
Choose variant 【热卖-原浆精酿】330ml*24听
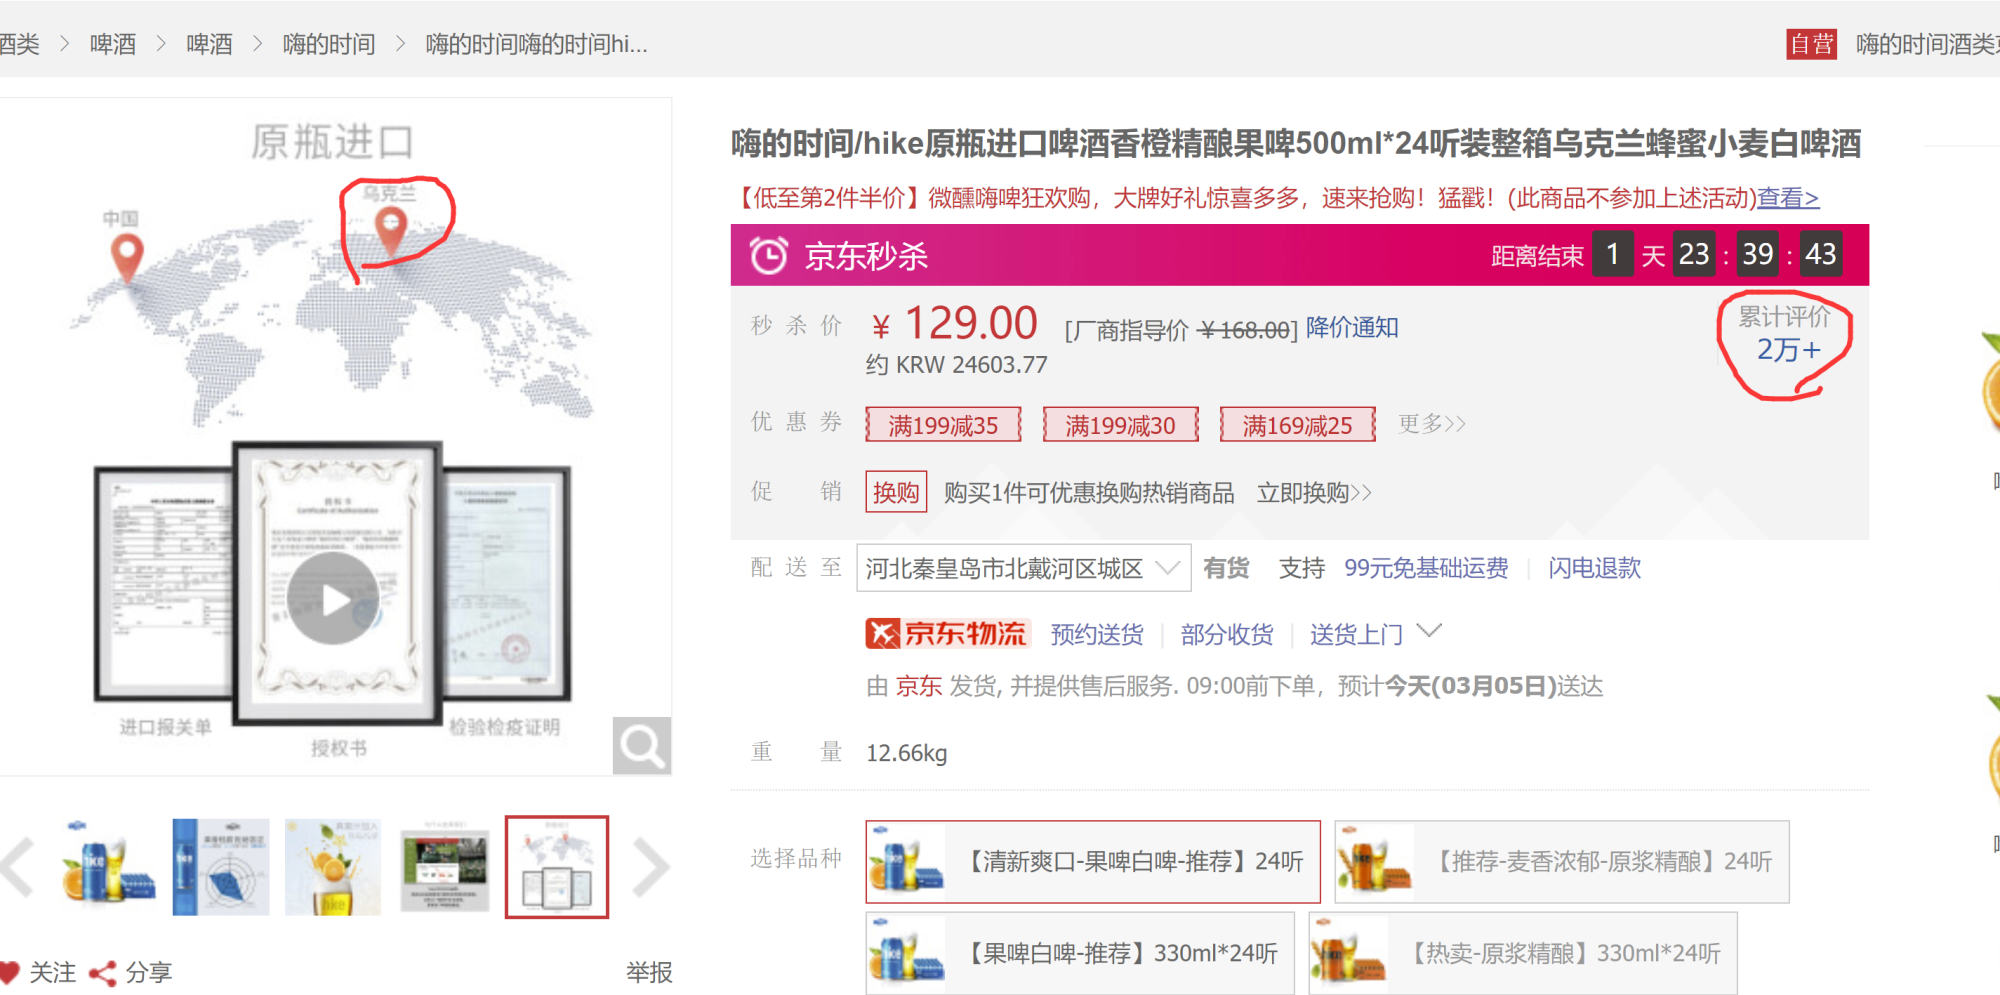click(x=1523, y=953)
